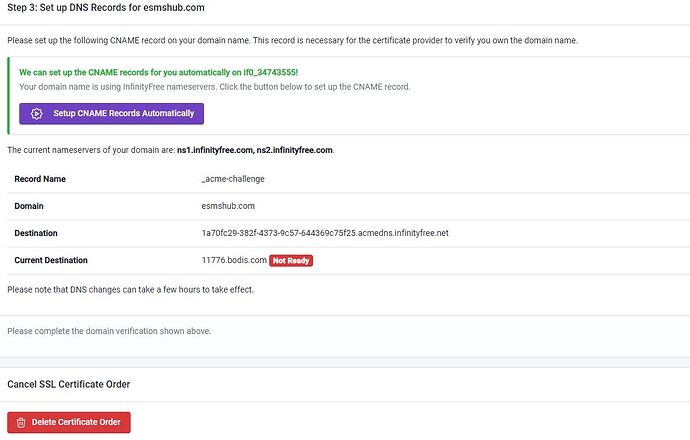Click the ns2.infinityfree.com nameserver text
Viewport: 690px width, 440px height.
pyautogui.click(x=293, y=150)
